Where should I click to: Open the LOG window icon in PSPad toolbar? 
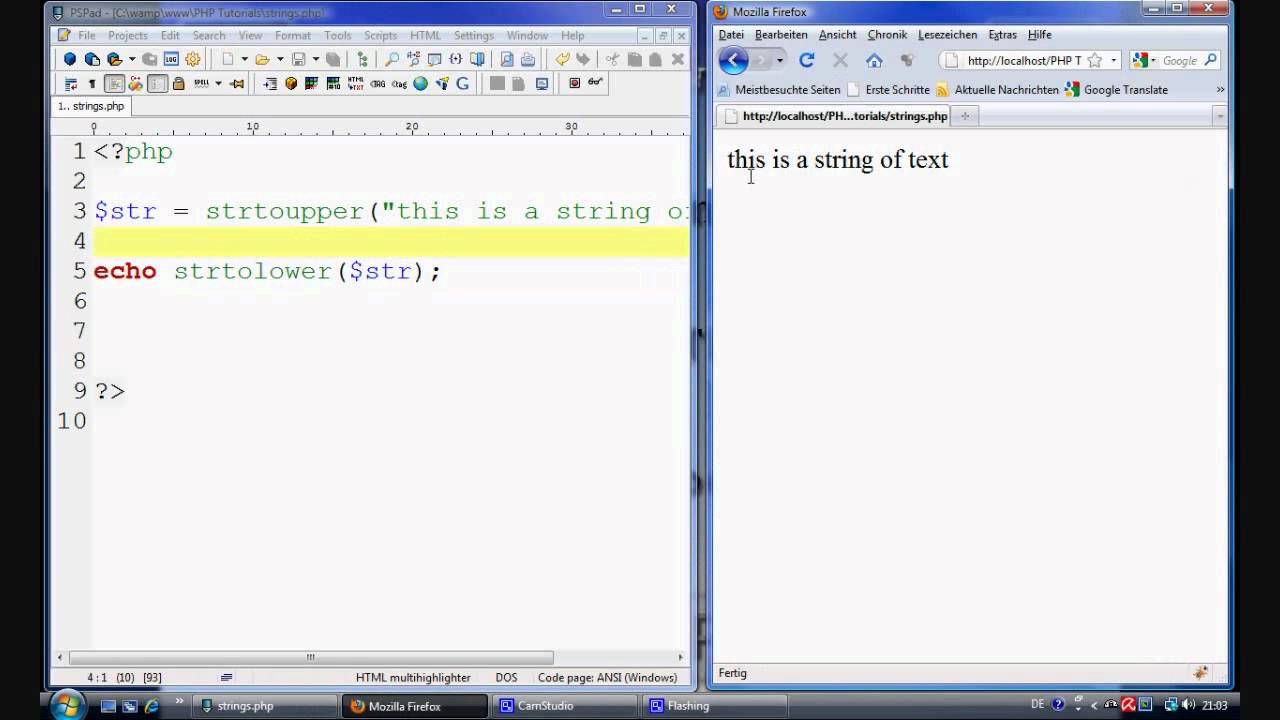pyautogui.click(x=171, y=60)
